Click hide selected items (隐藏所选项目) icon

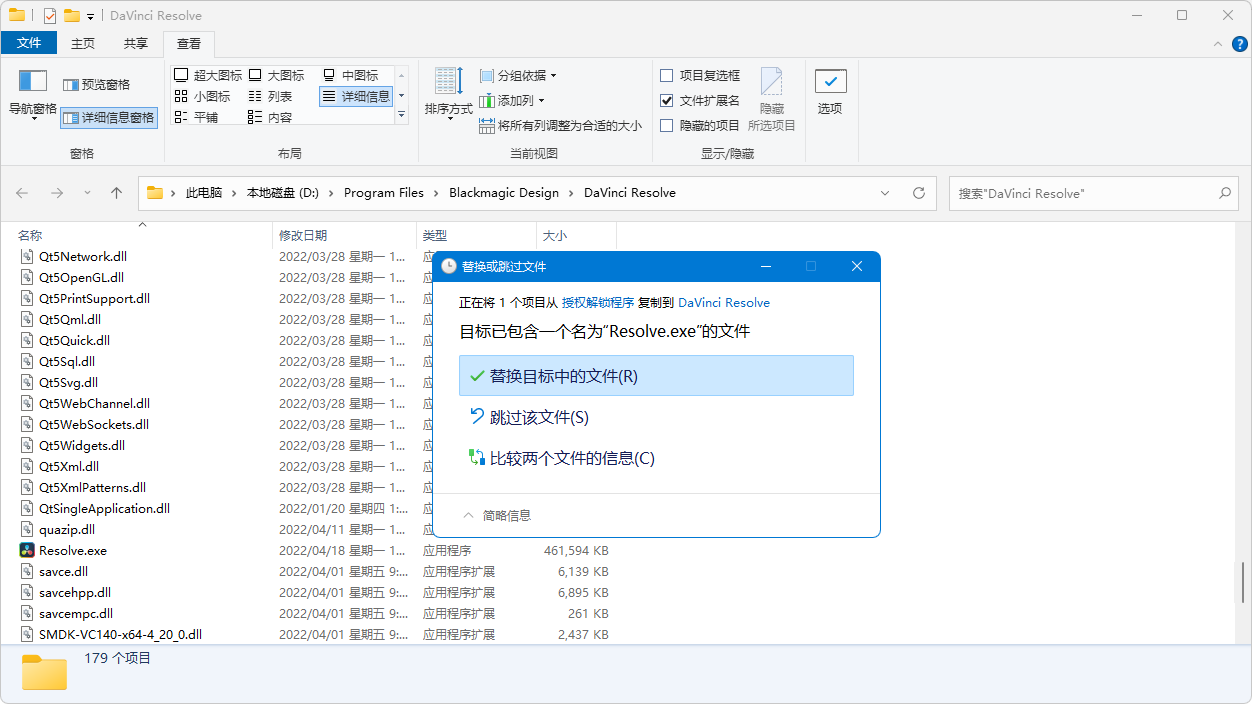tap(771, 98)
